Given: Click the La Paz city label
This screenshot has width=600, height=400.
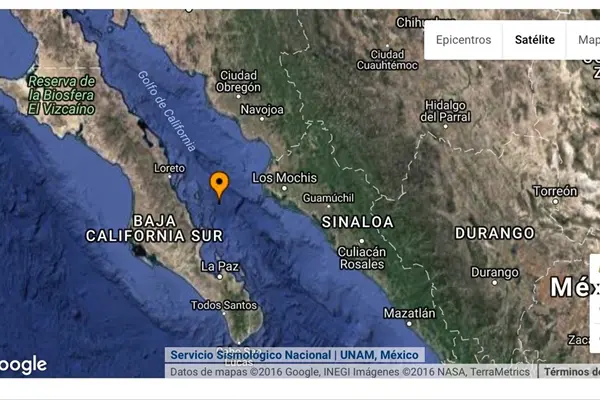Looking at the screenshot, I should pos(219,266).
